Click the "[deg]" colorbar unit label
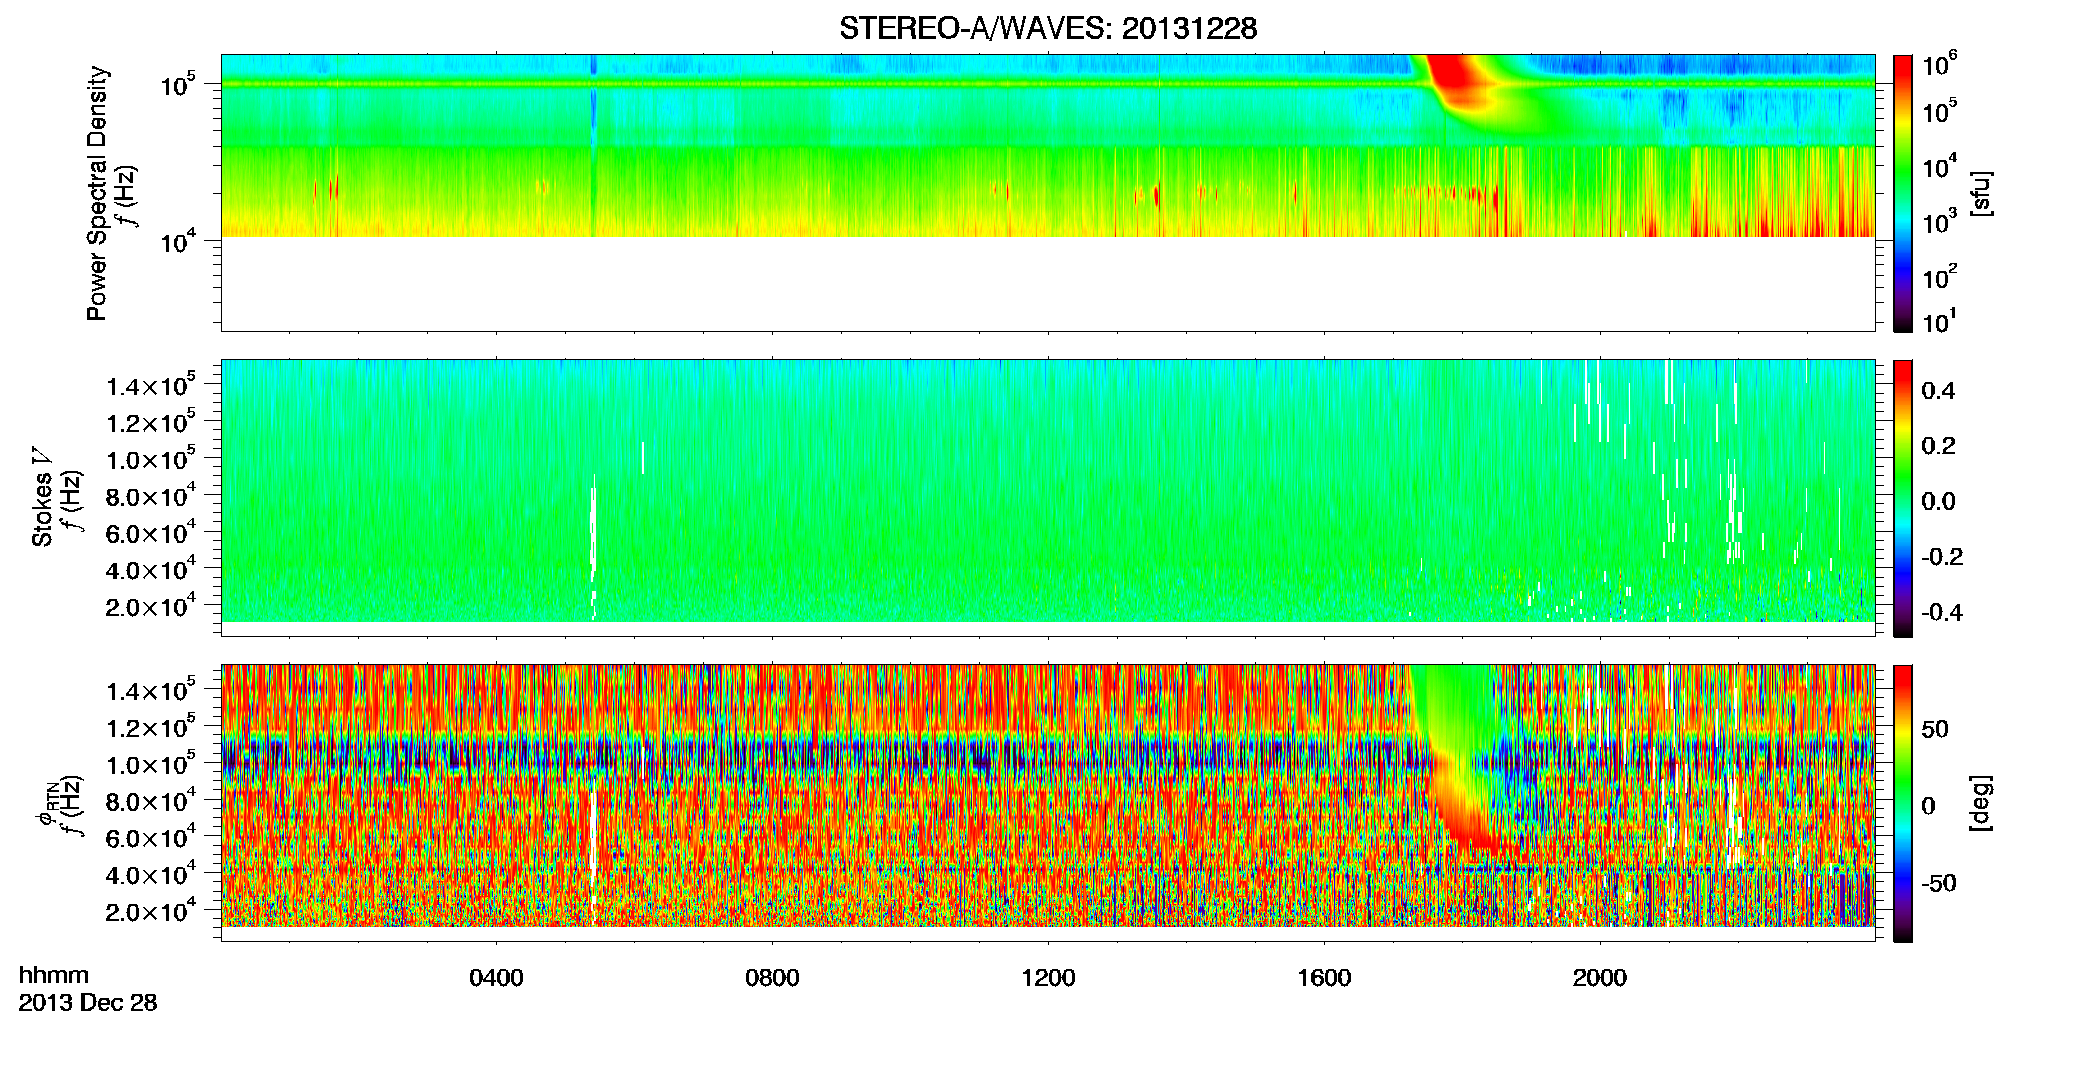Viewport: 2096px width, 1080px height. (1981, 803)
